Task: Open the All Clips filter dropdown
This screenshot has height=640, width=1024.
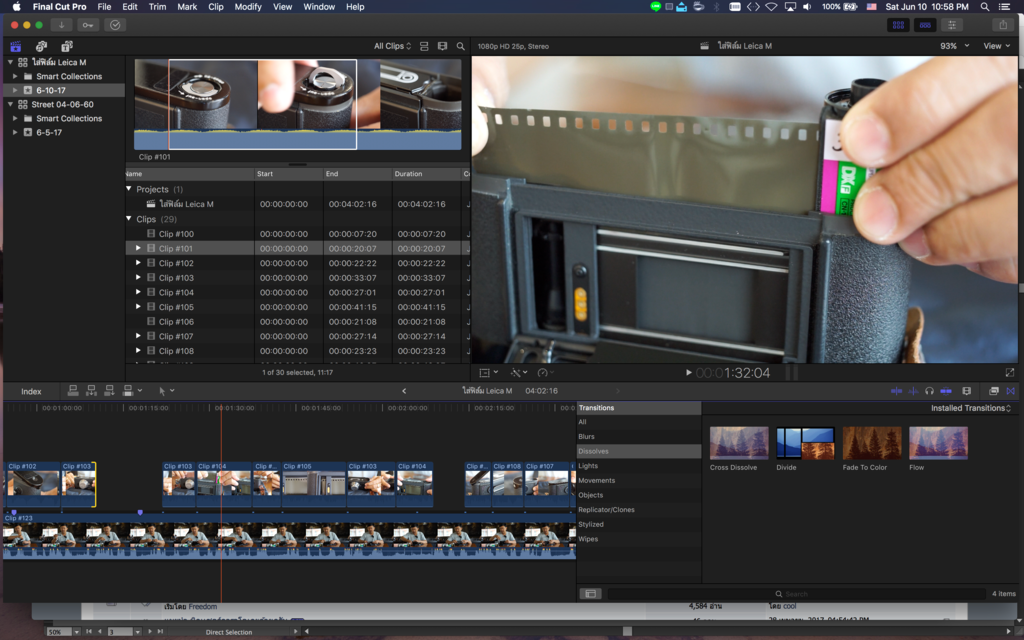Action: point(392,46)
